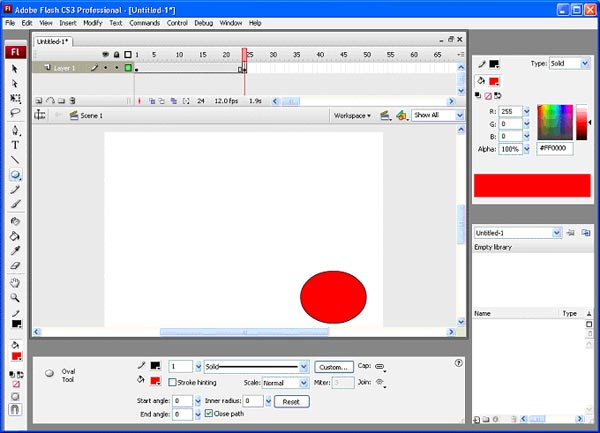Choose the Eraser tool

(15, 266)
